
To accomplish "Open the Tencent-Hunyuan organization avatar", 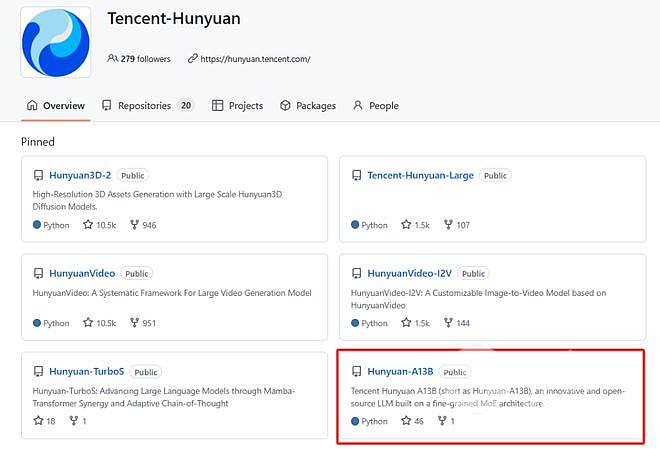I will coord(56,43).
